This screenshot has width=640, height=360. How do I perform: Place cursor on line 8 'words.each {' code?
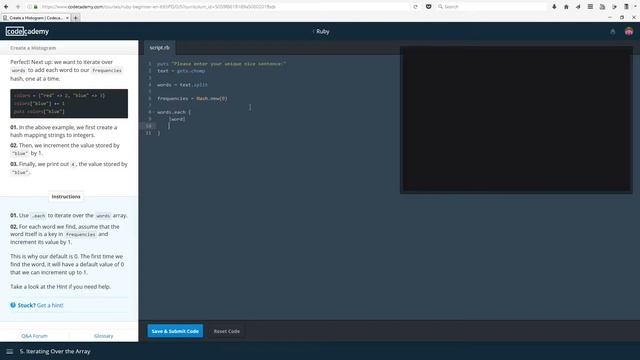(174, 112)
